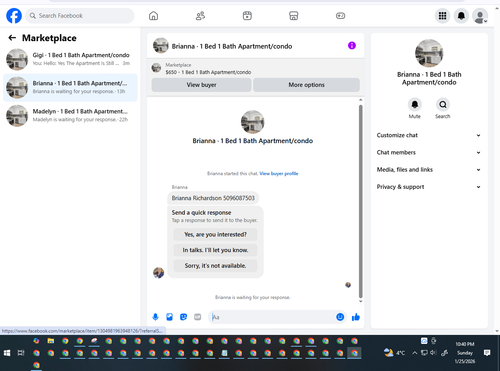Image resolution: width=500 pixels, height=371 pixels.
Task: Click the large listing photo in the details panel
Action: coord(429,53)
